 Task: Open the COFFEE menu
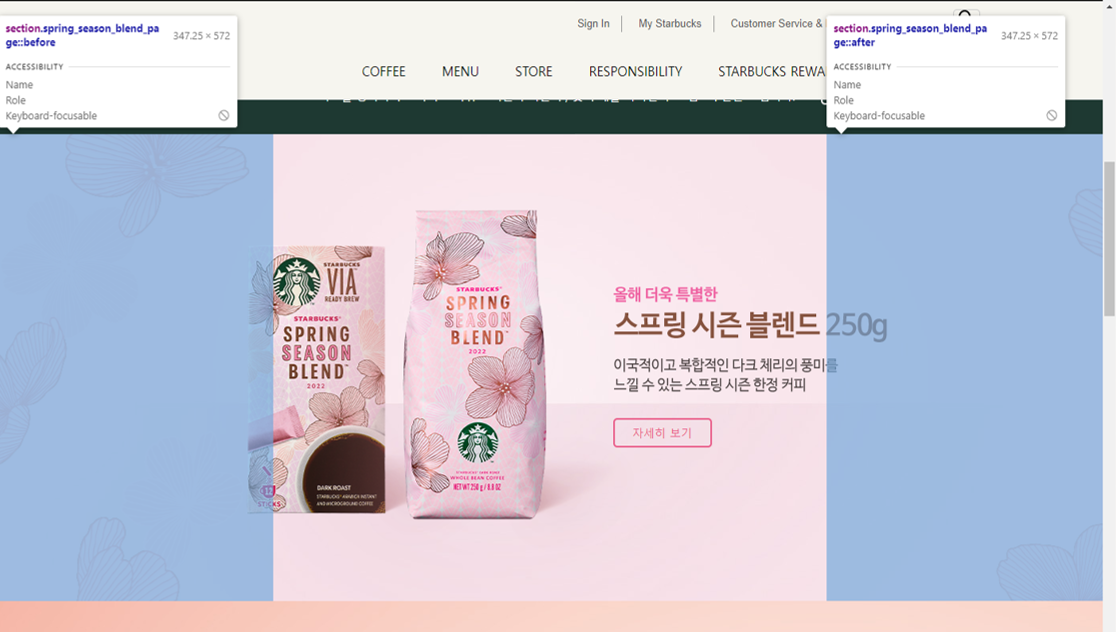pyautogui.click(x=384, y=71)
